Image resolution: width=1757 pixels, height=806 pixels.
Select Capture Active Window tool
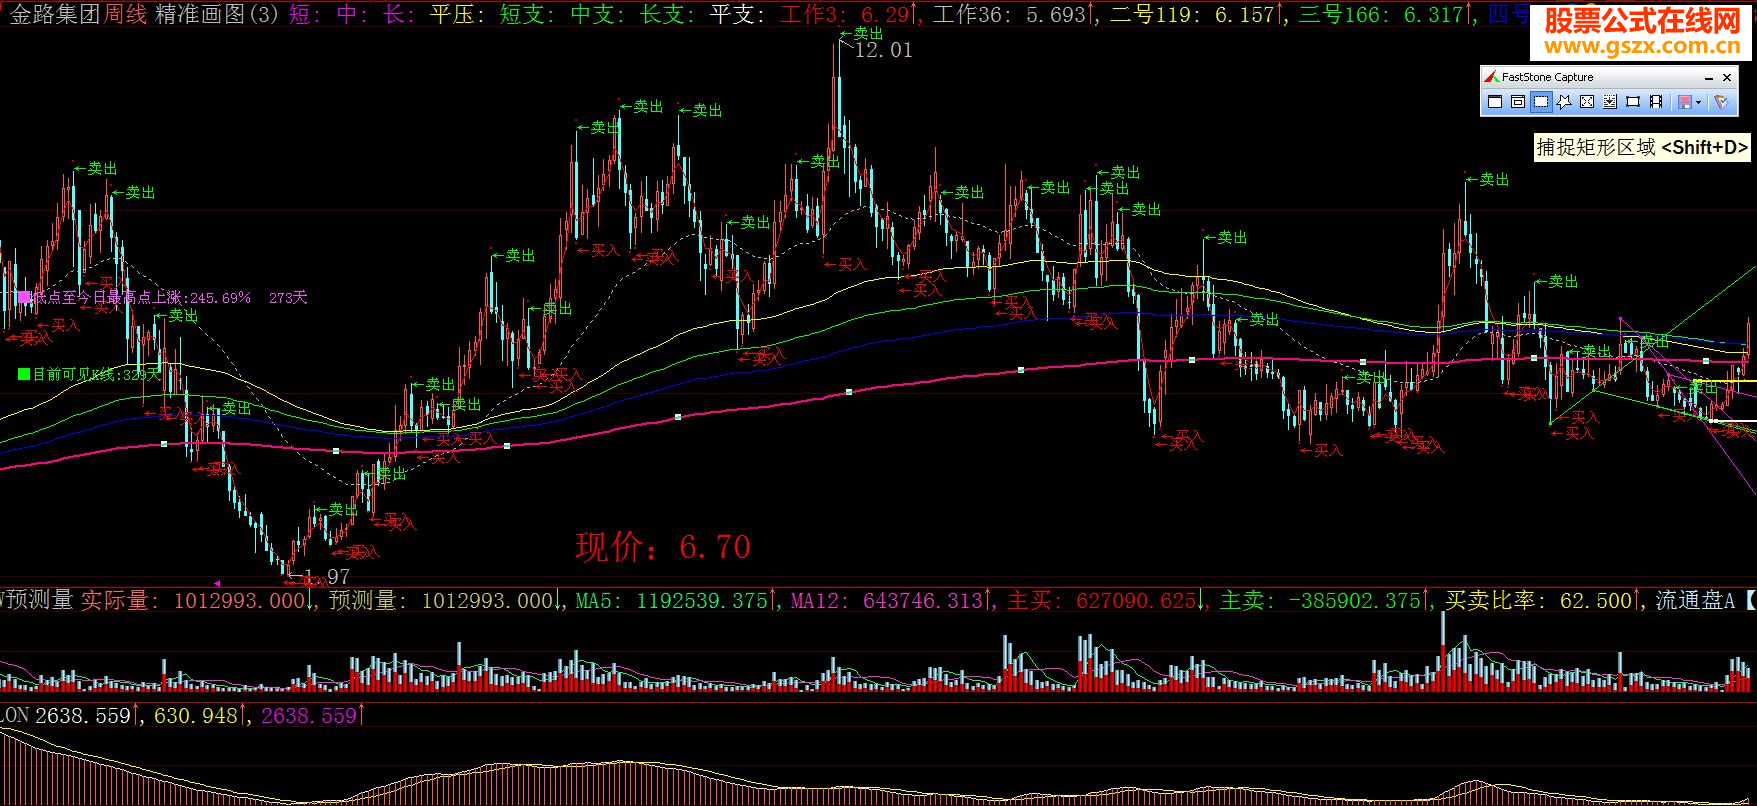1495,102
